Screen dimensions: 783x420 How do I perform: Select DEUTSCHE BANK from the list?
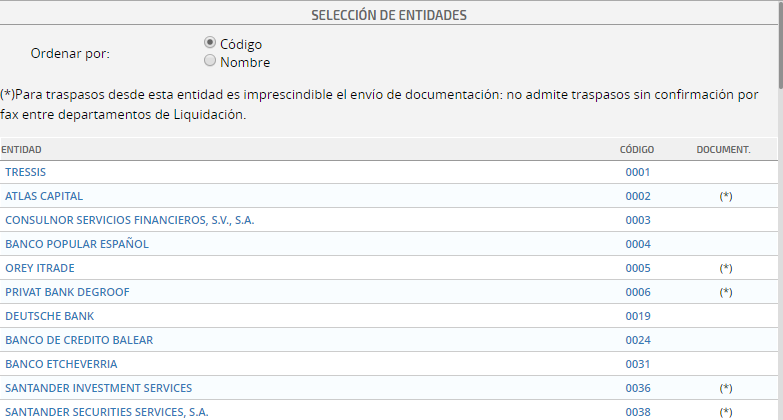pyautogui.click(x=49, y=316)
